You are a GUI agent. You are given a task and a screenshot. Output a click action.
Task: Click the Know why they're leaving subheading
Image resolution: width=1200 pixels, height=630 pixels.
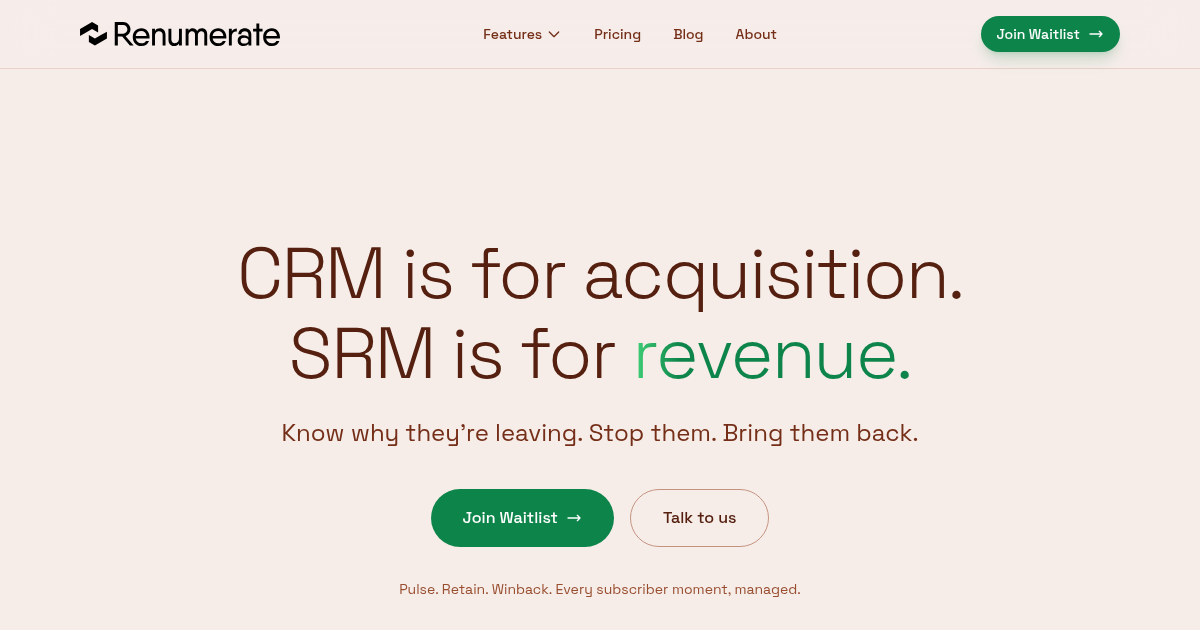[600, 433]
